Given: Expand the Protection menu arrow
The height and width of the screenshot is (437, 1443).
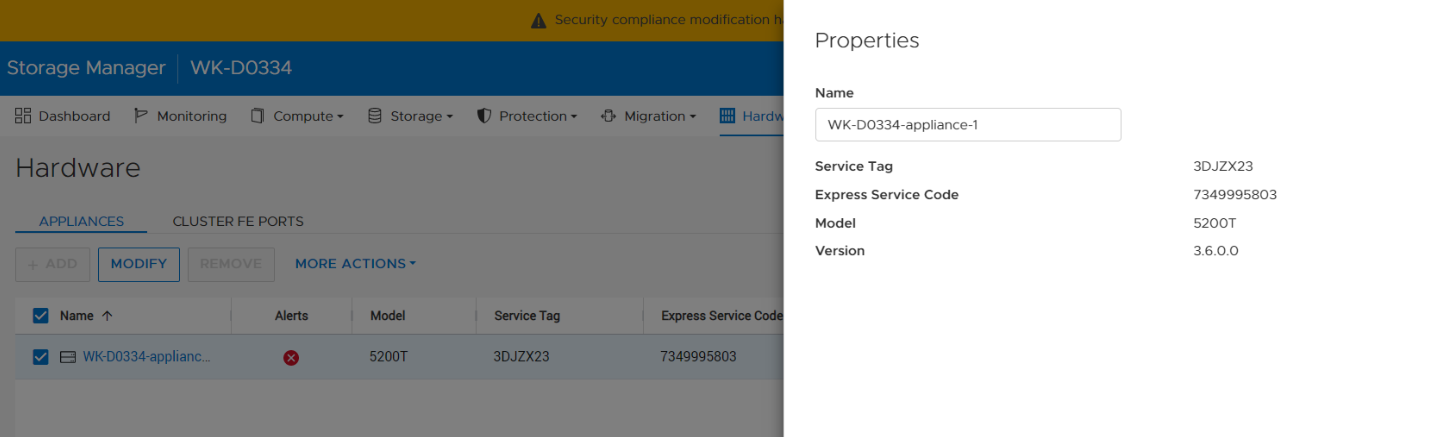Looking at the screenshot, I should click(574, 117).
